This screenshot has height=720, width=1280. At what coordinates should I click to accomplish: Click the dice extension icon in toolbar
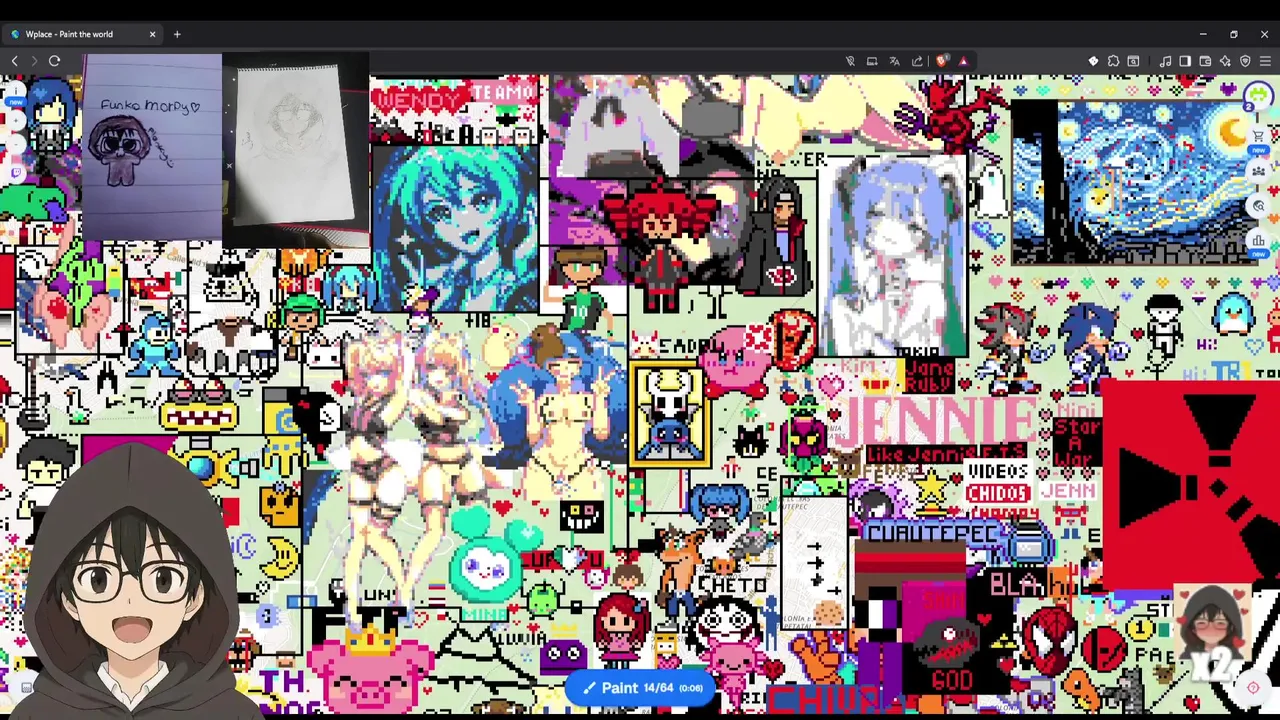point(1093,61)
